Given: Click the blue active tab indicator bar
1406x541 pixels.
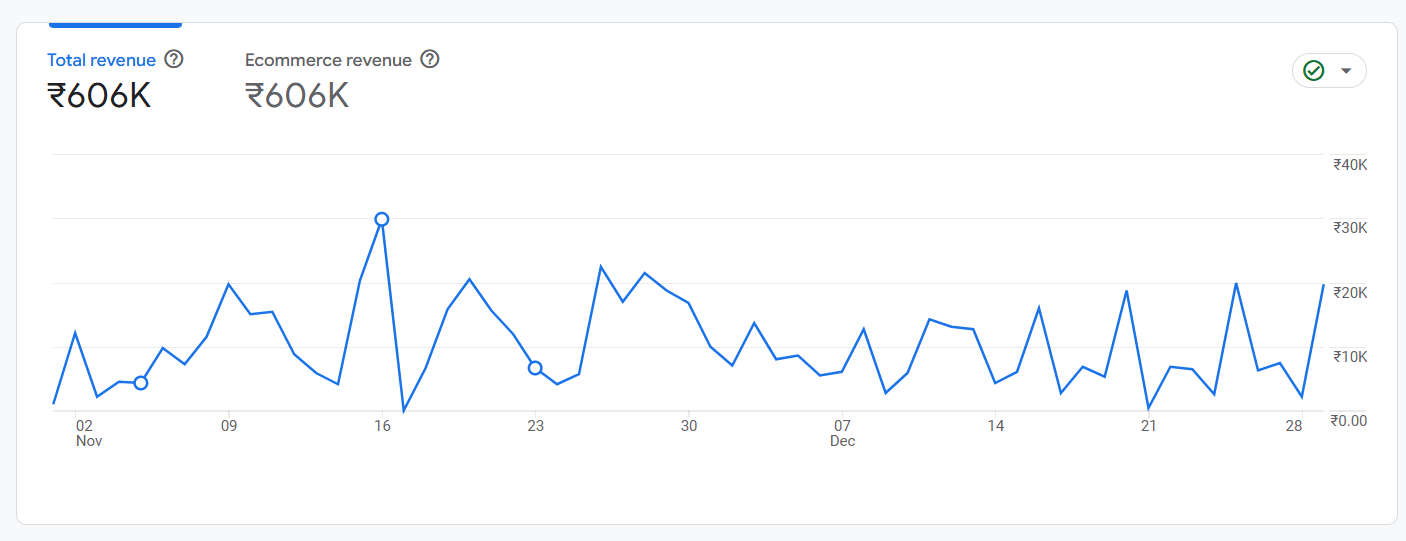Looking at the screenshot, I should point(115,24).
